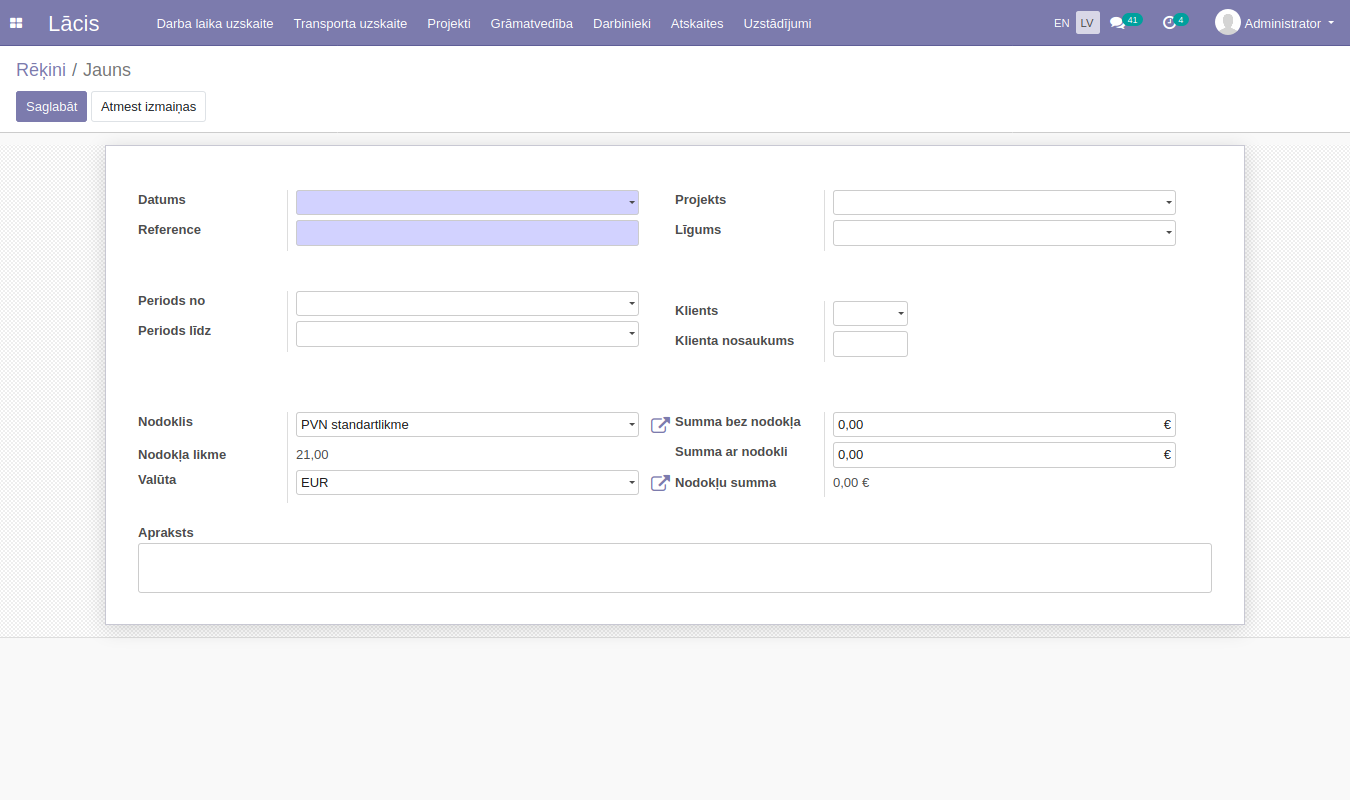The width and height of the screenshot is (1350, 800).
Task: Open the Darbinieki menu
Action: 621,23
